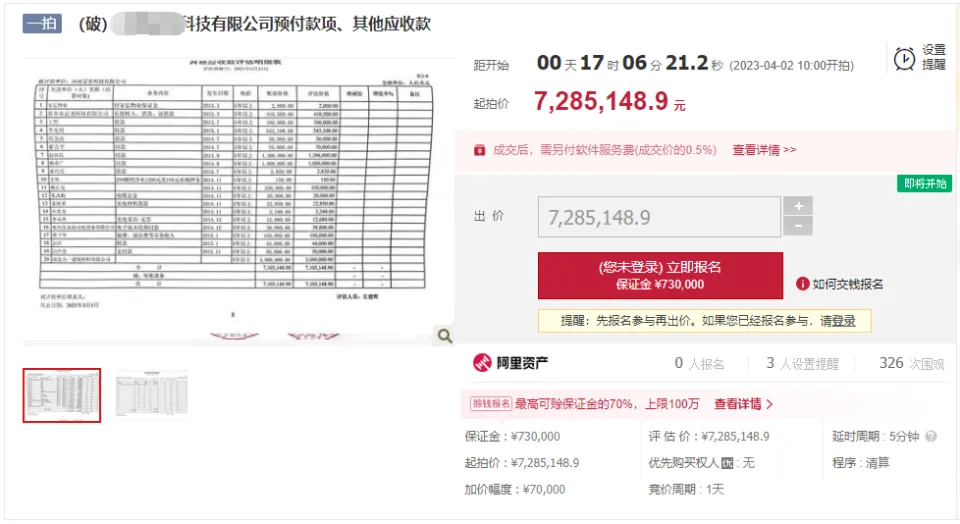The width and height of the screenshot is (960, 524).
Task: Click the 设置提醒 text label
Action: click(934, 57)
